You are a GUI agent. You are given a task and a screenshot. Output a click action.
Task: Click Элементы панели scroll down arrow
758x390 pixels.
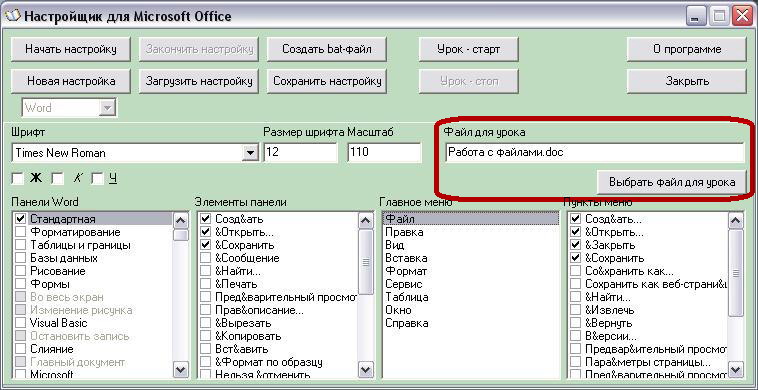click(366, 370)
